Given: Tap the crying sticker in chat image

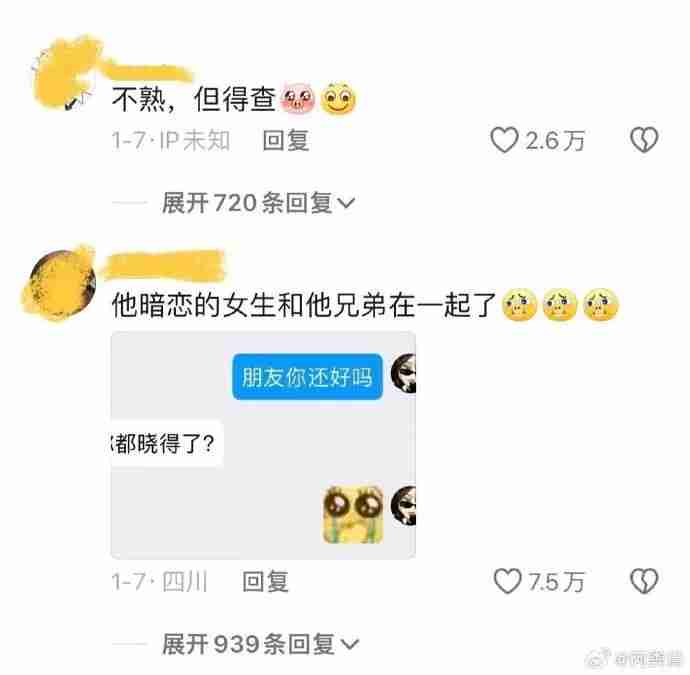Looking at the screenshot, I should pos(353,515).
